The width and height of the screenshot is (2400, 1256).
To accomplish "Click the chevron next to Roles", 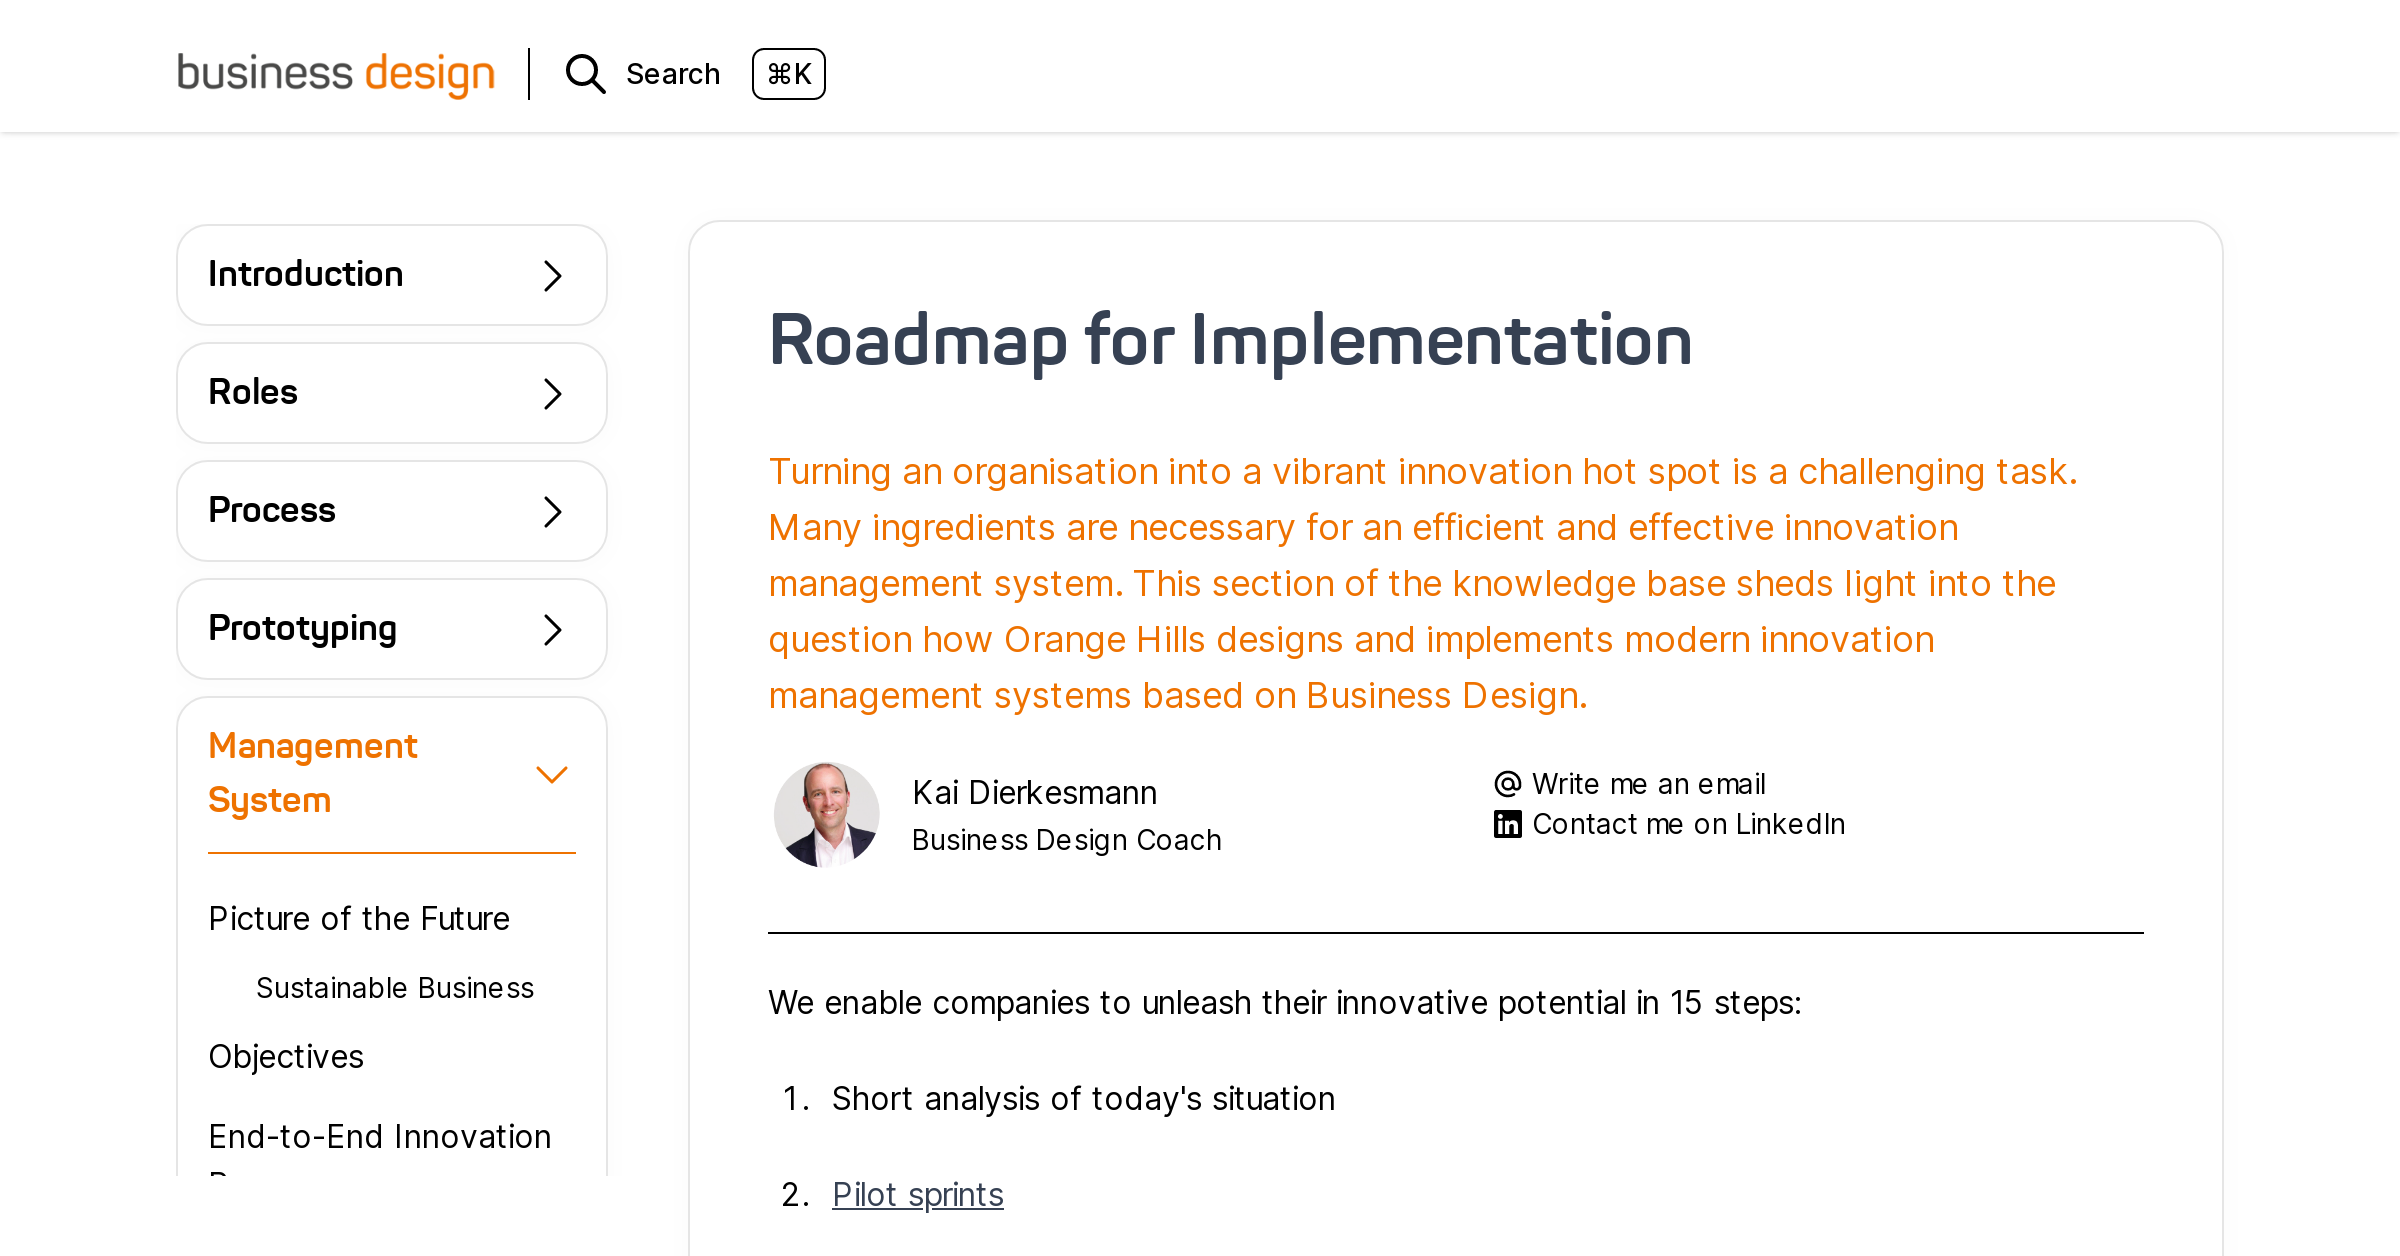I will [x=551, y=393].
